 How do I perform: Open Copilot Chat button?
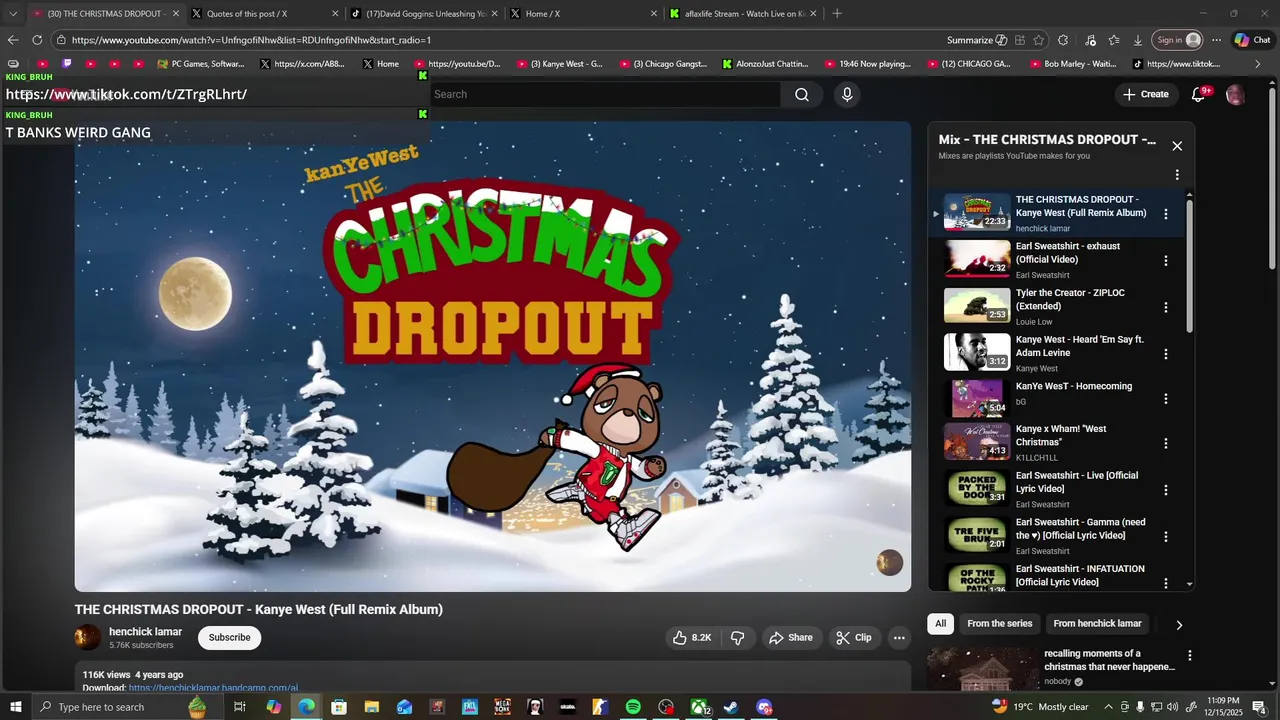point(1251,40)
